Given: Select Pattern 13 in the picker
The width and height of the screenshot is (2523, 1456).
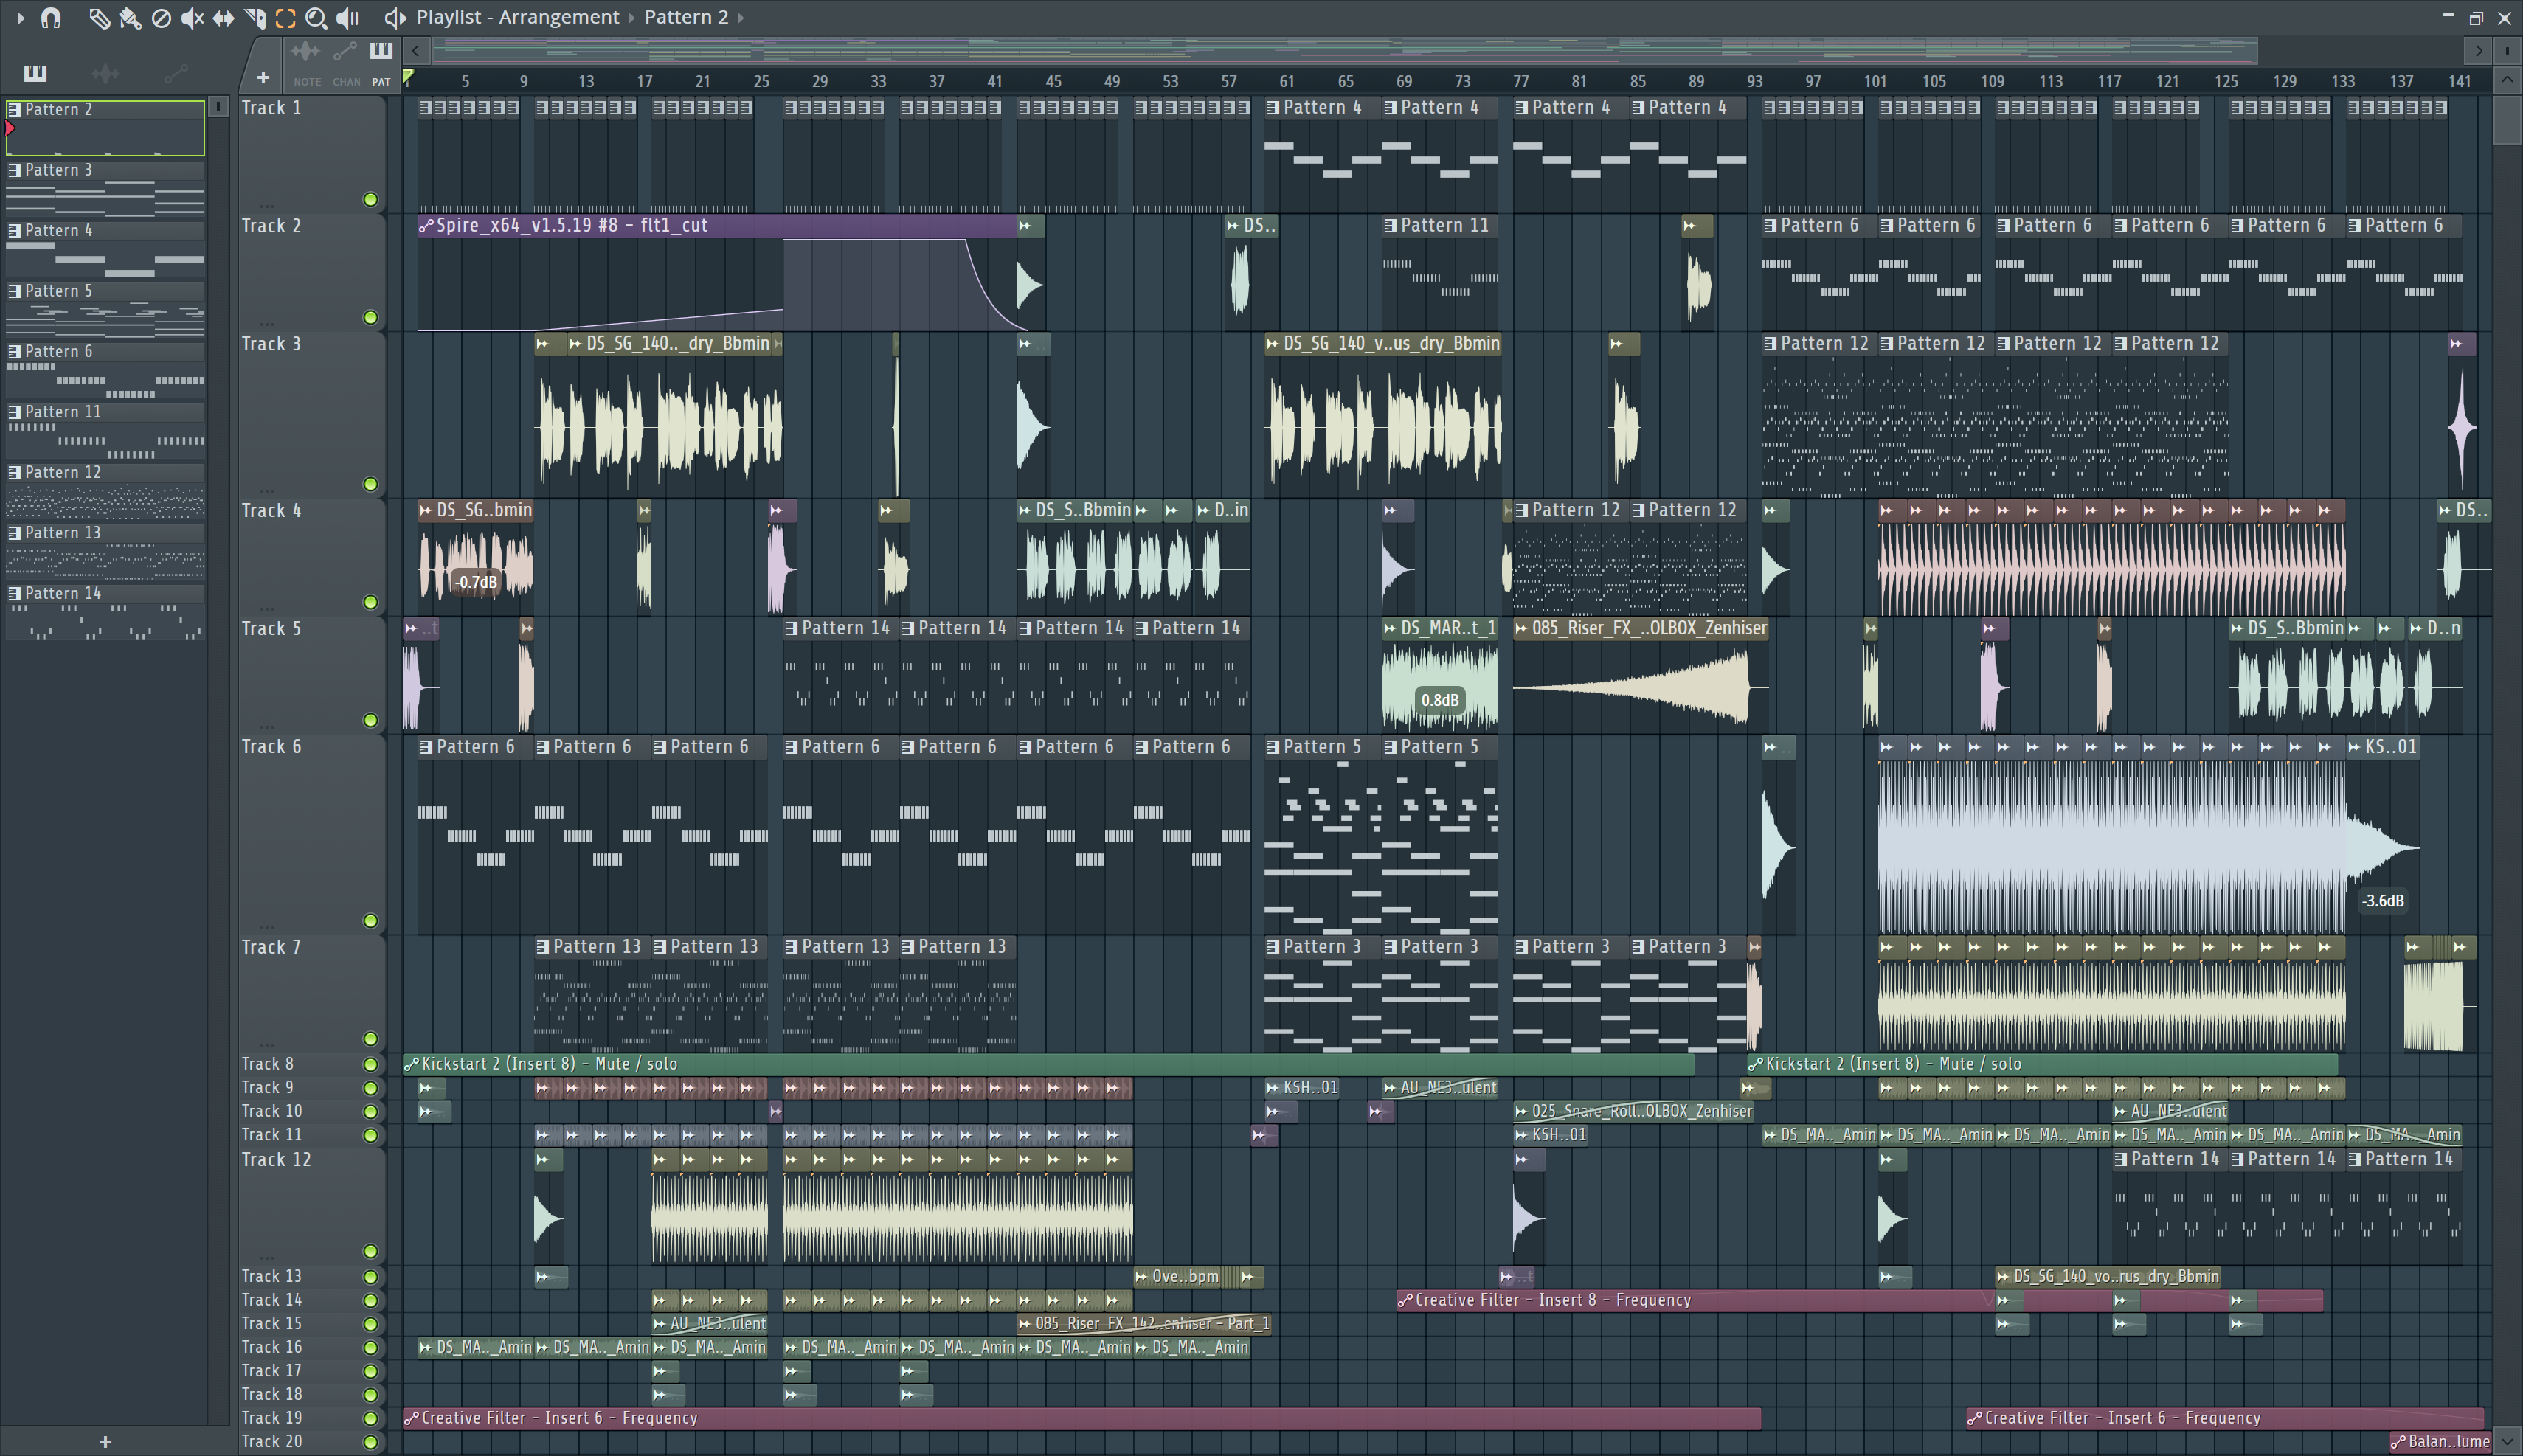Looking at the screenshot, I should point(105,551).
